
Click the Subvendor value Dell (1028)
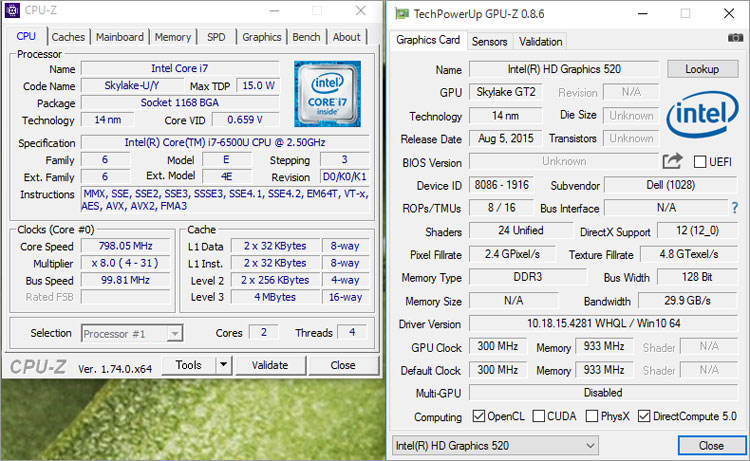[x=671, y=185]
